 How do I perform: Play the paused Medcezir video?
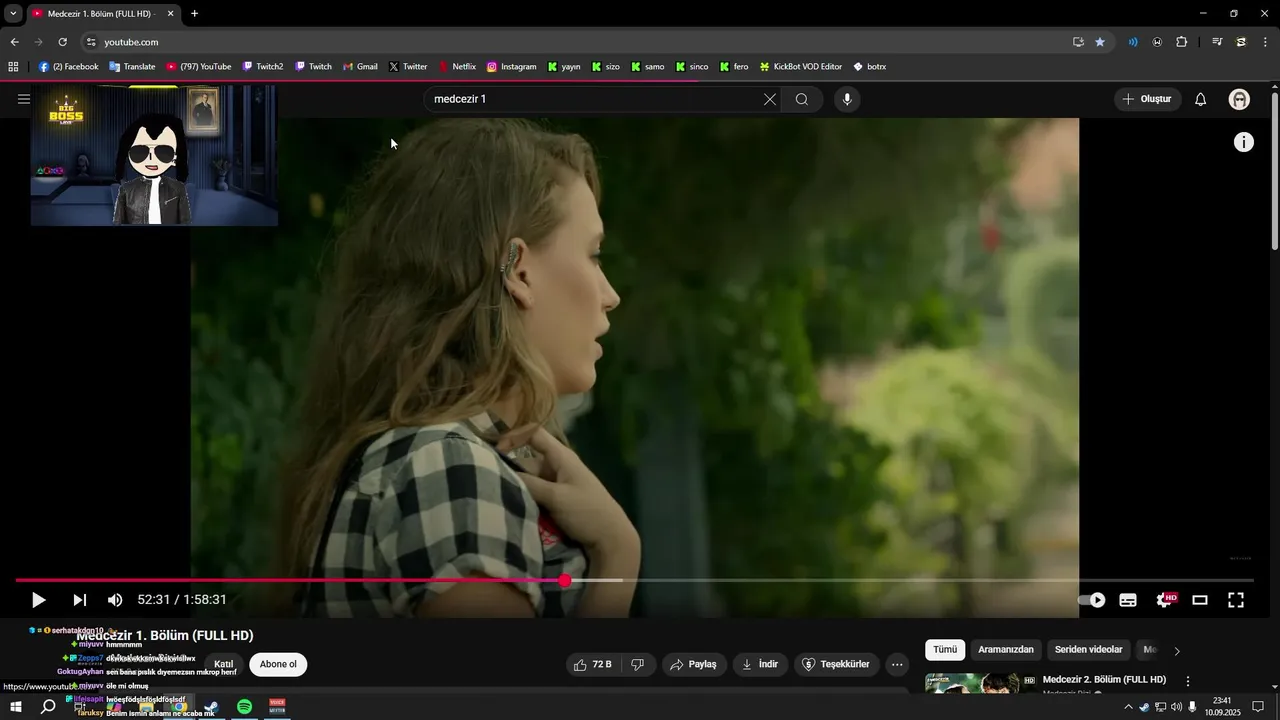(38, 600)
